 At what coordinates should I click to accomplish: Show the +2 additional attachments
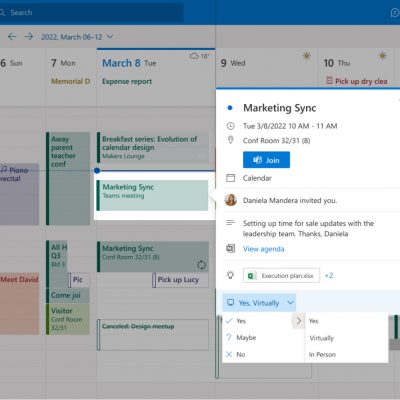329,275
